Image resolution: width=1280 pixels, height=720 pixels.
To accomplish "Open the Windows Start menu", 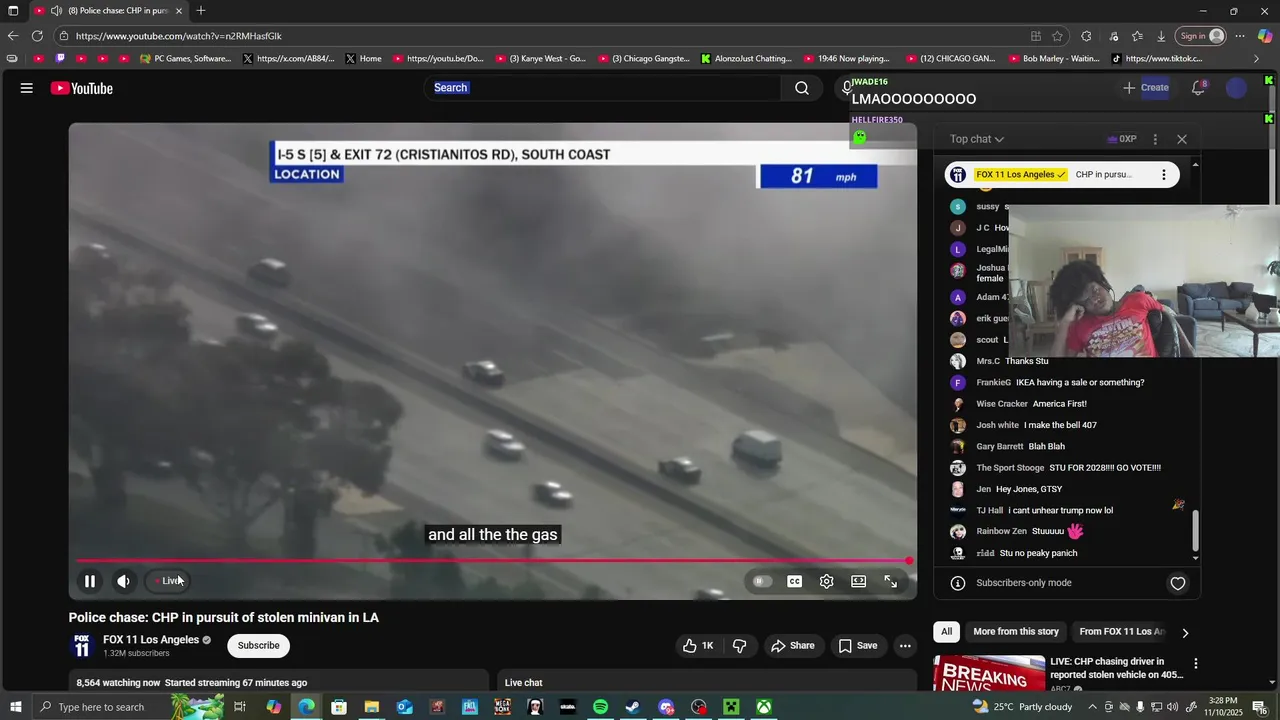I will tap(15, 707).
